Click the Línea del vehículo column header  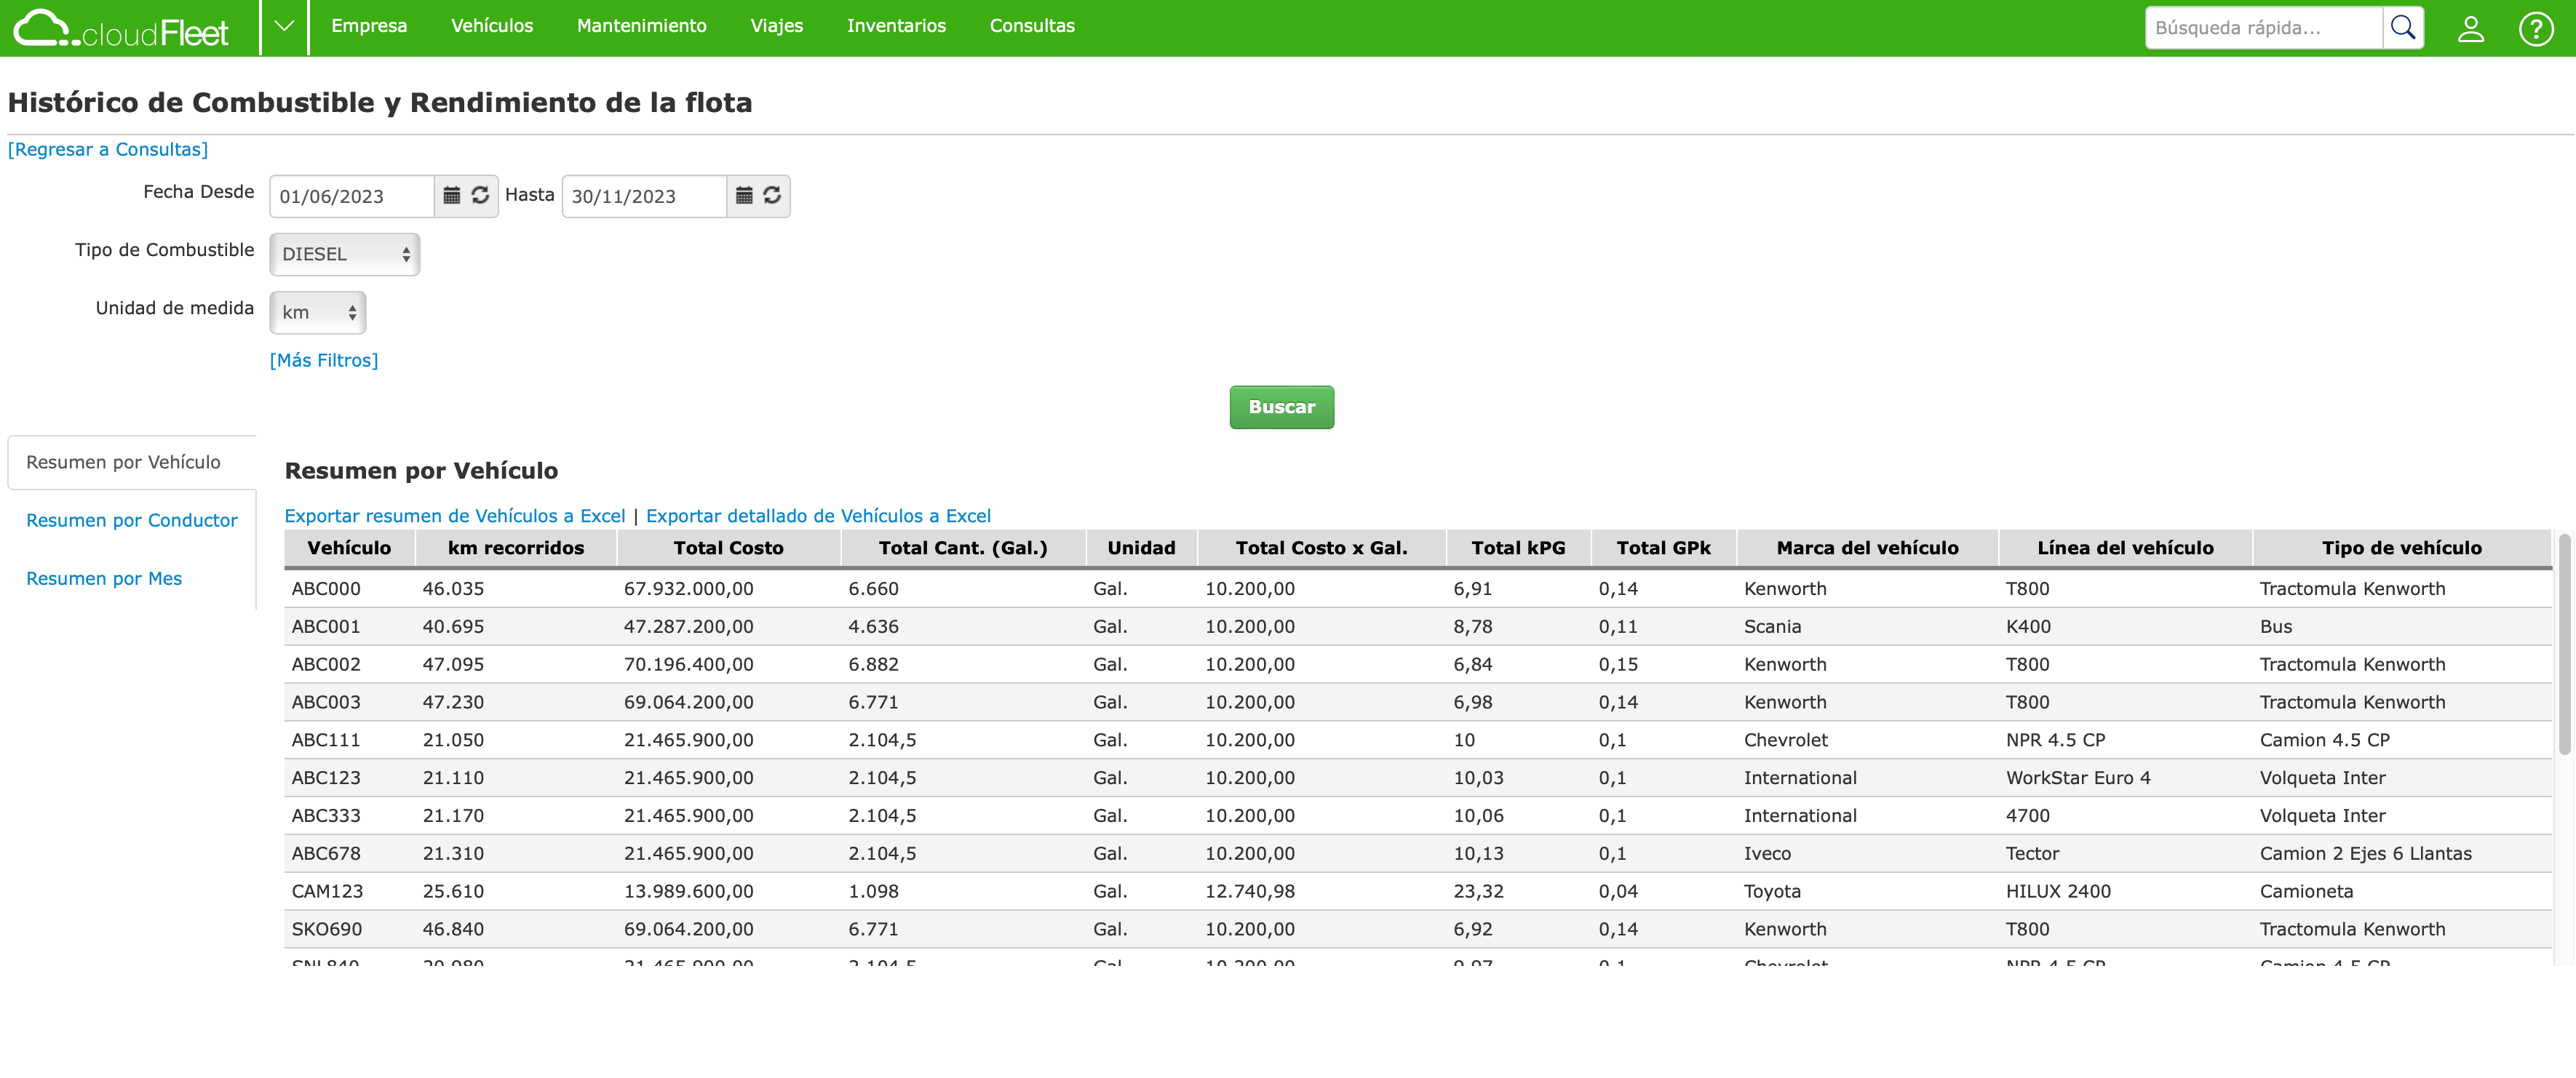coord(2125,548)
